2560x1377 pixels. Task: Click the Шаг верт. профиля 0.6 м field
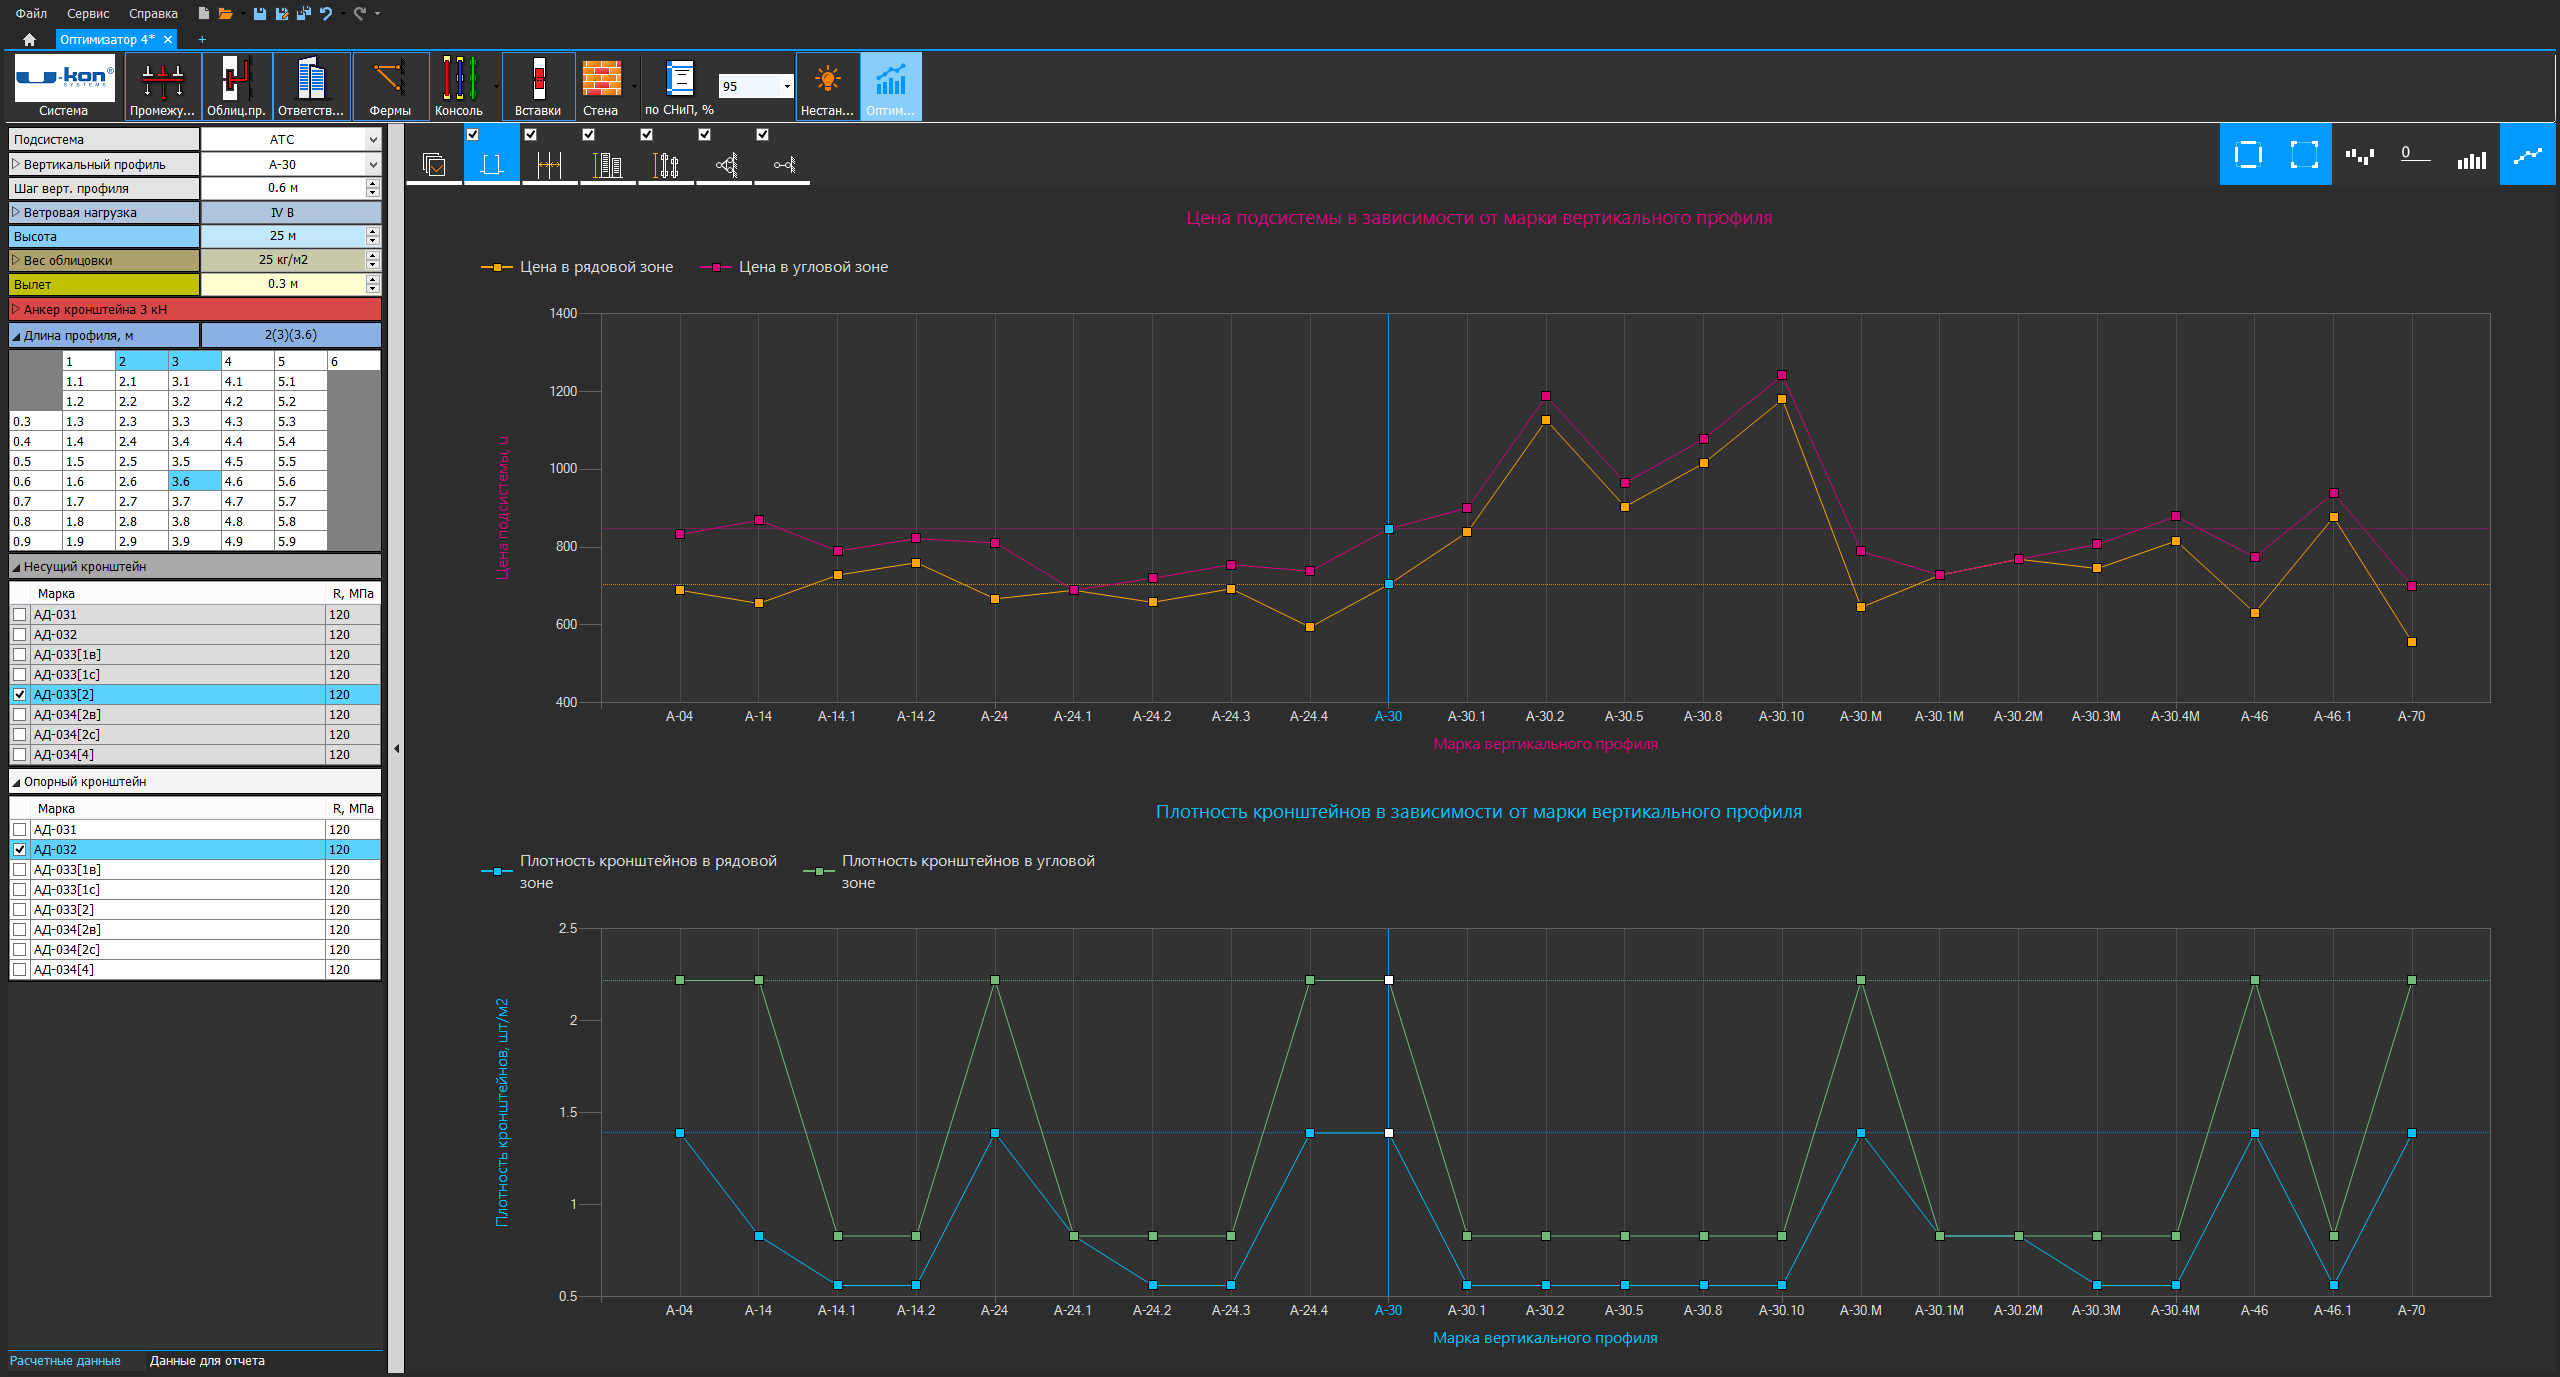(283, 188)
